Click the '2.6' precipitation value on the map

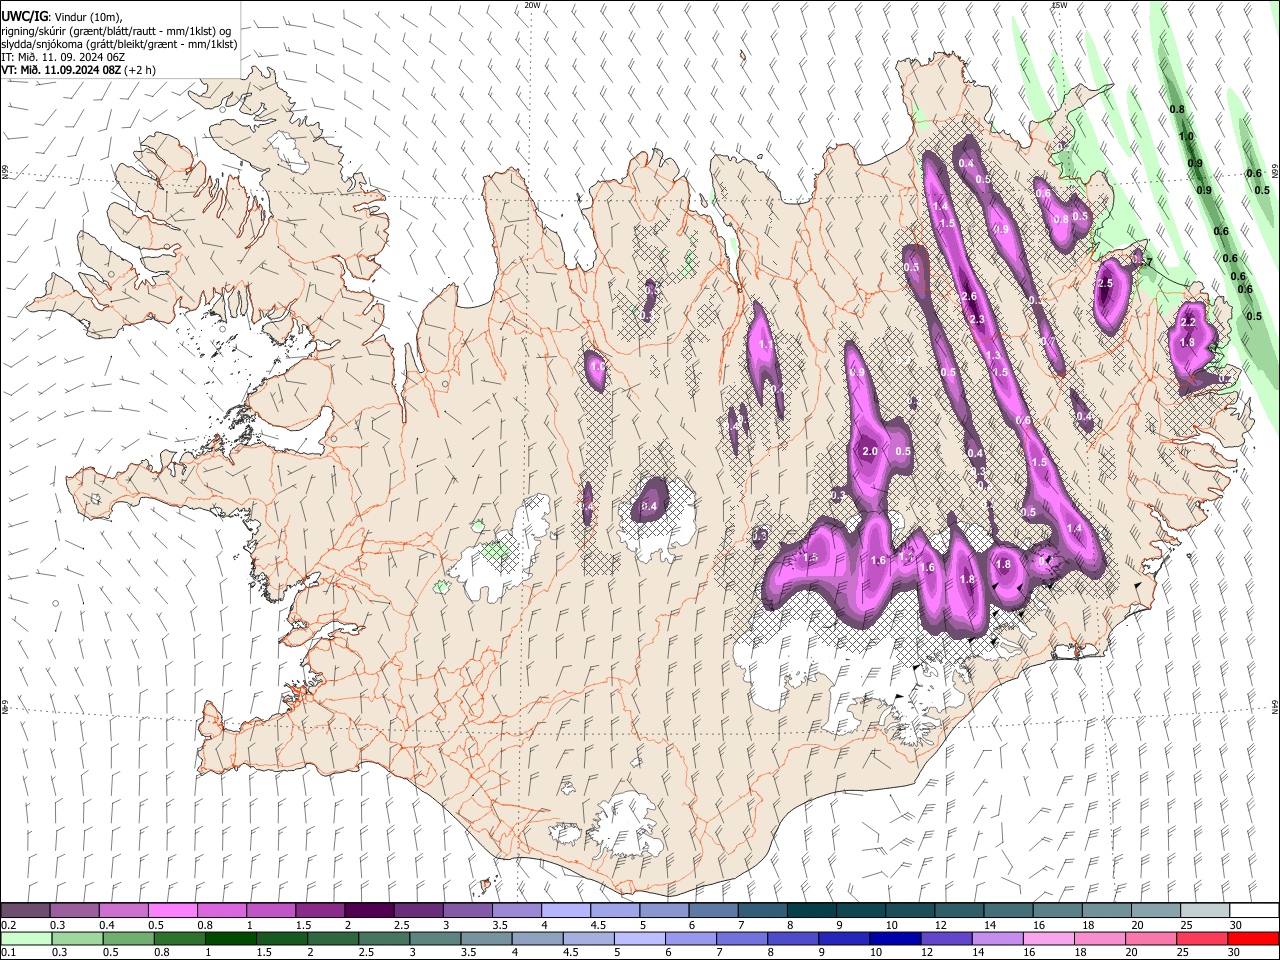click(968, 297)
